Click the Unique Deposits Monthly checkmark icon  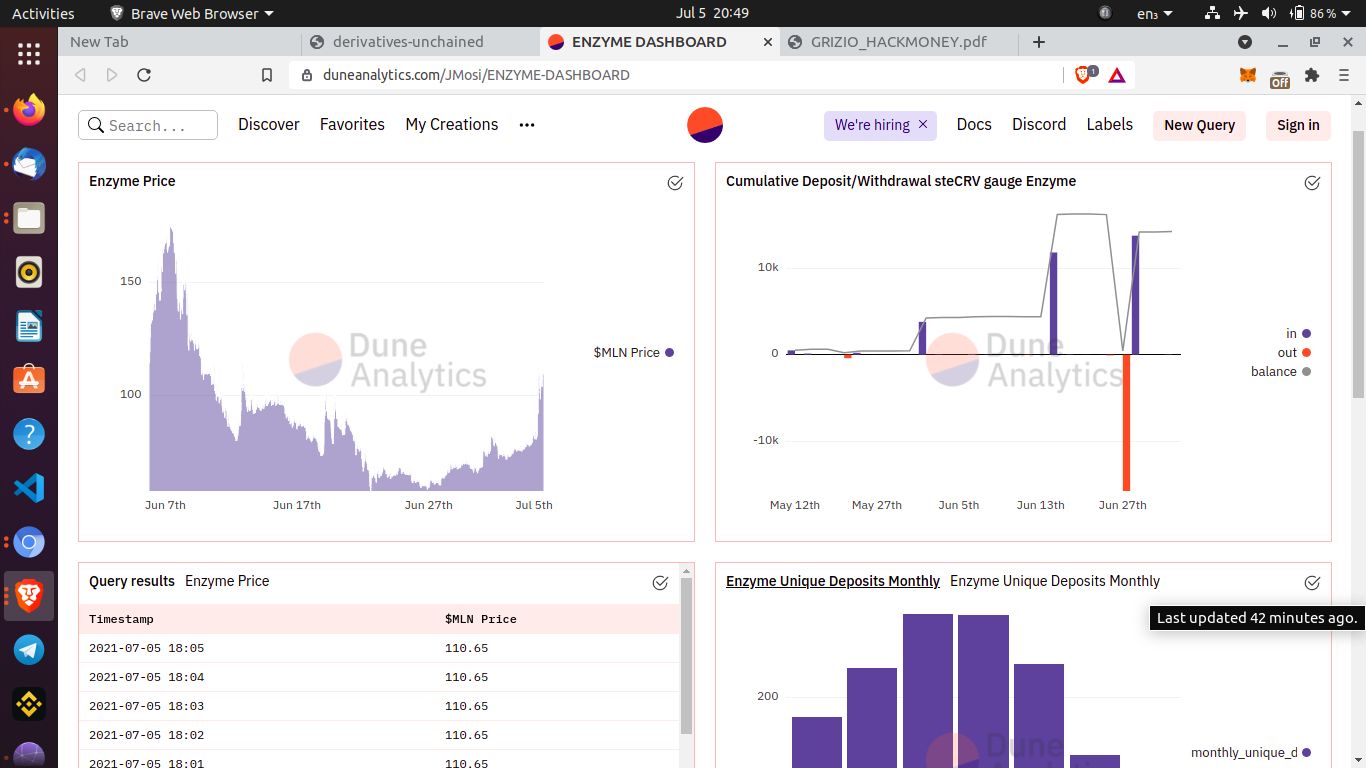[x=1312, y=583]
